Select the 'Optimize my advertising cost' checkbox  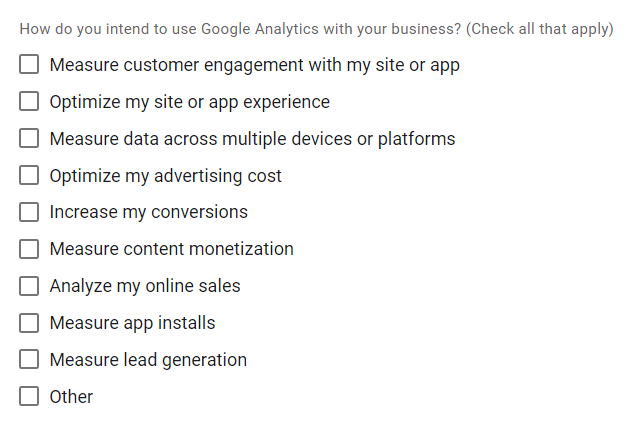click(30, 176)
